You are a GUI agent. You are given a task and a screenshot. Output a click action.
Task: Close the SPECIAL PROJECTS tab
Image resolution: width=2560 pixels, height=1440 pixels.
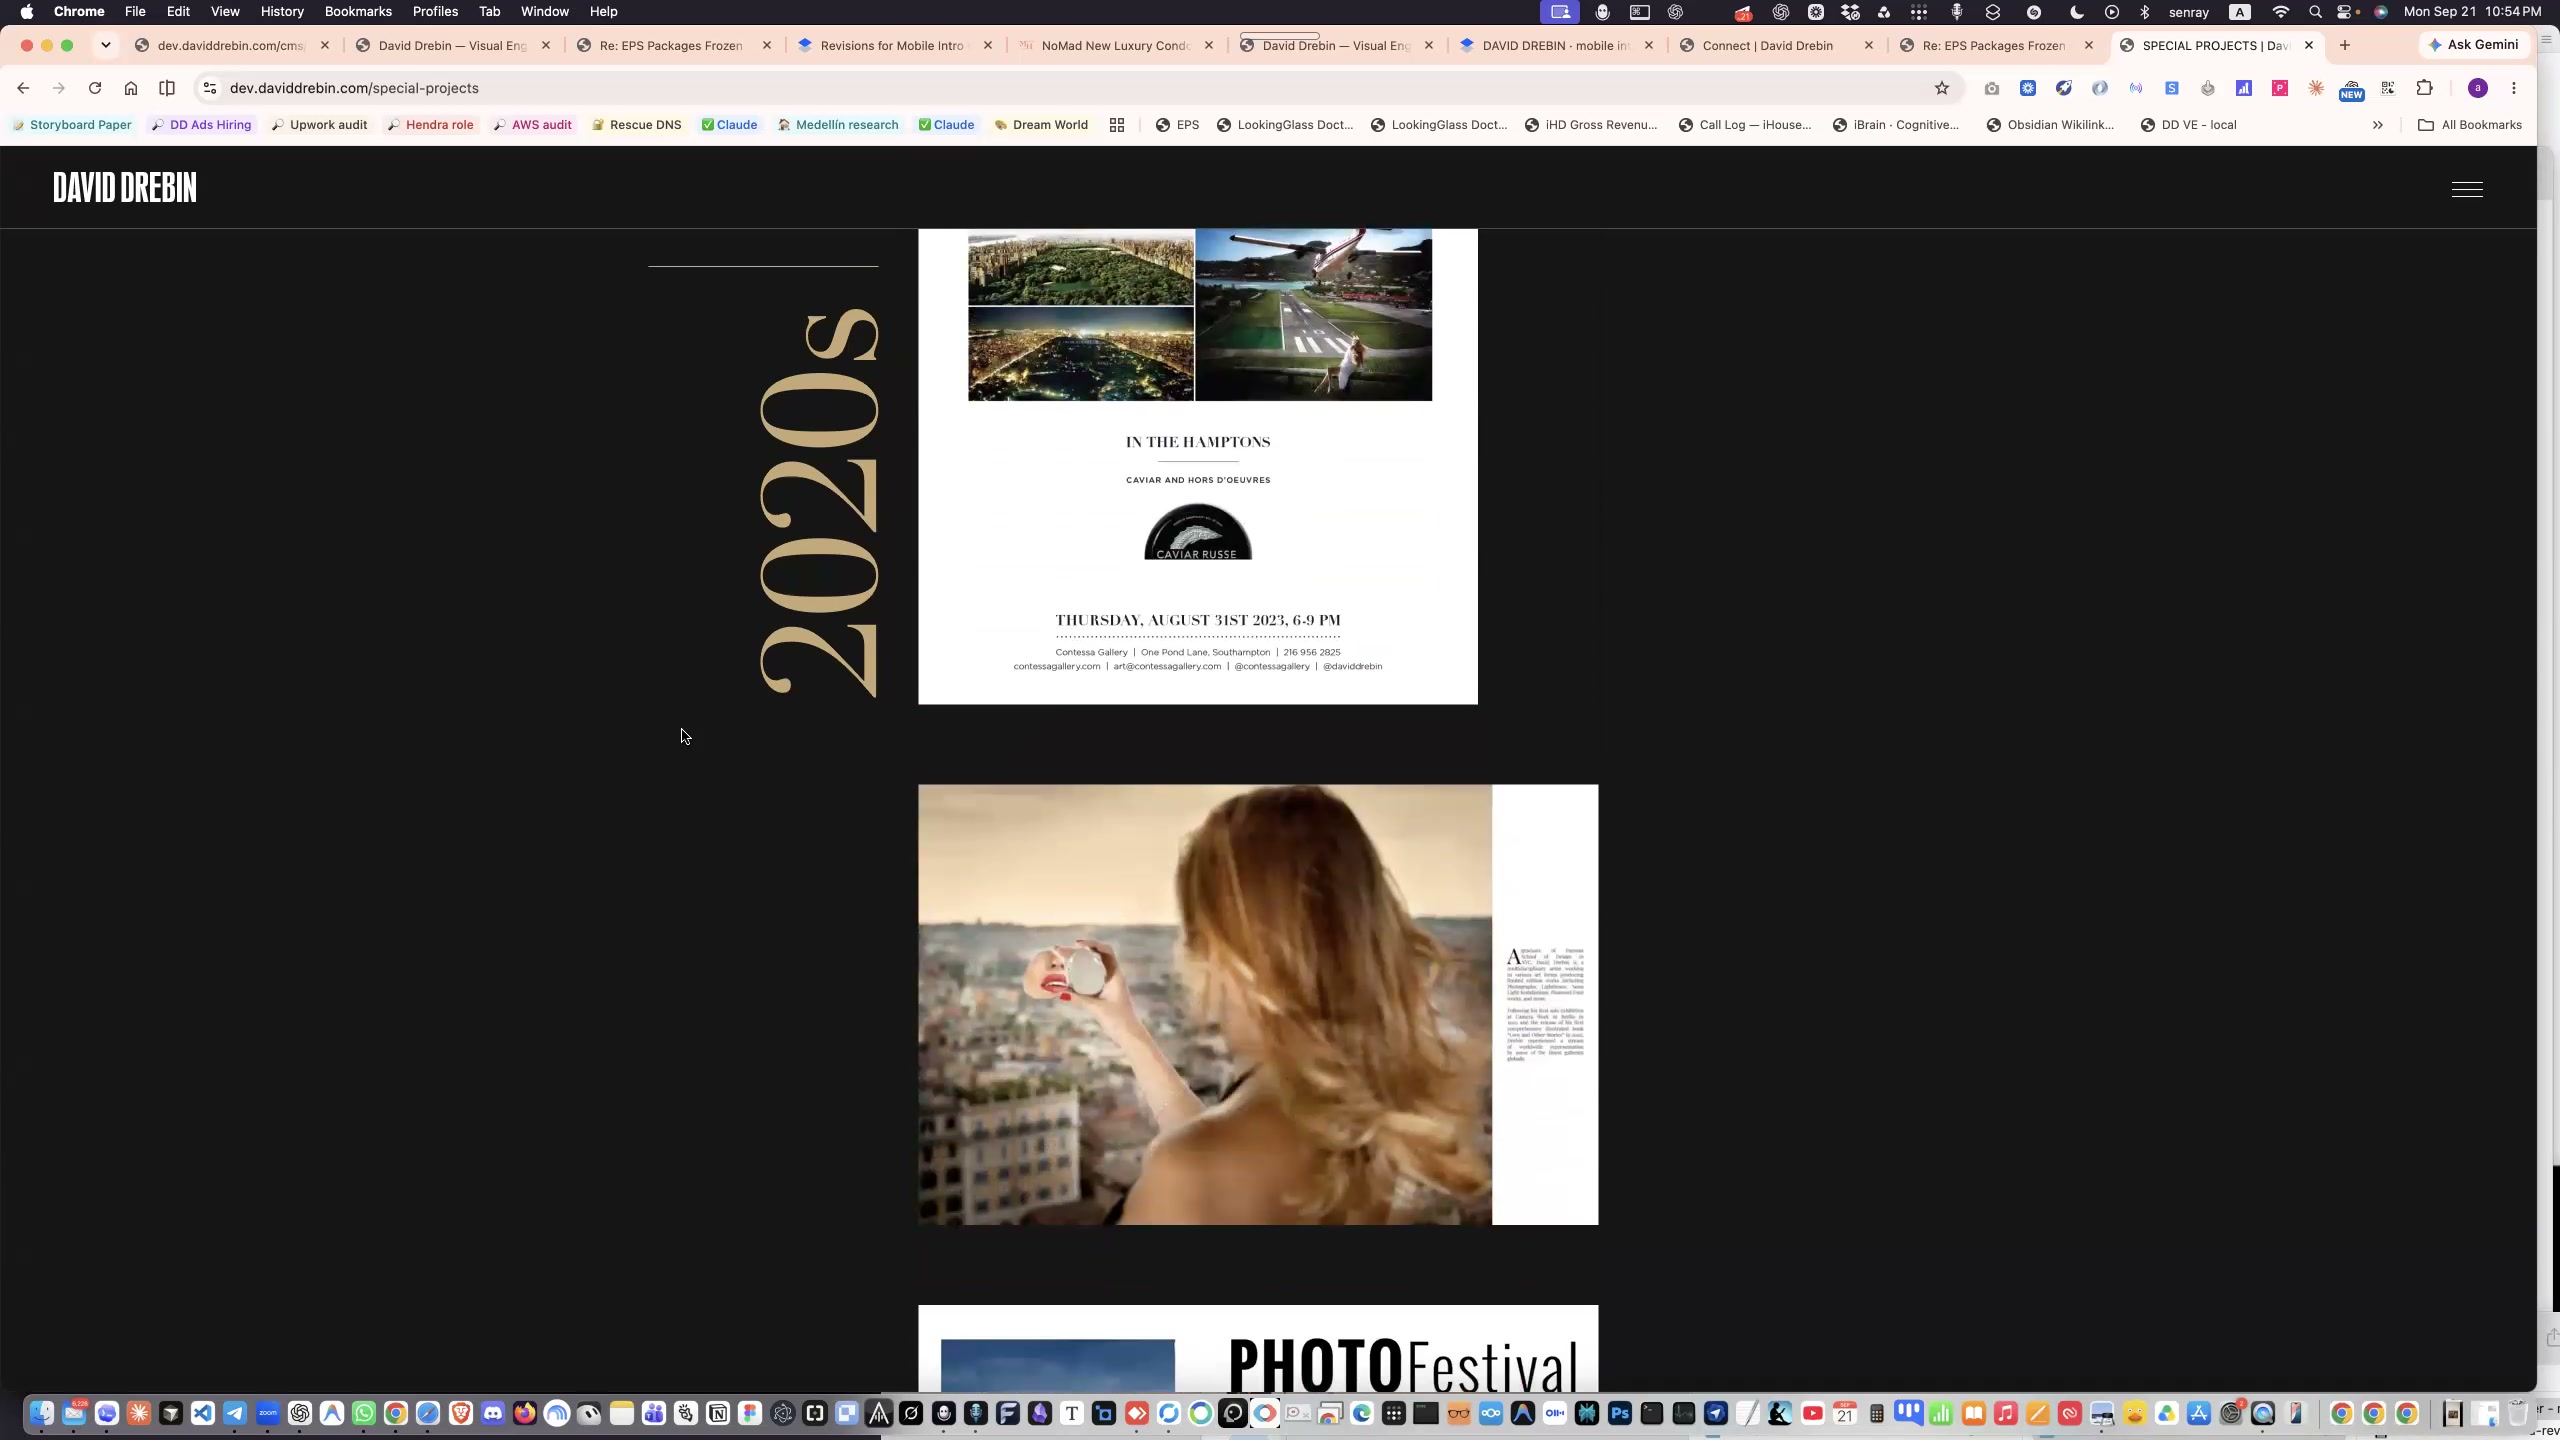tap(2309, 45)
